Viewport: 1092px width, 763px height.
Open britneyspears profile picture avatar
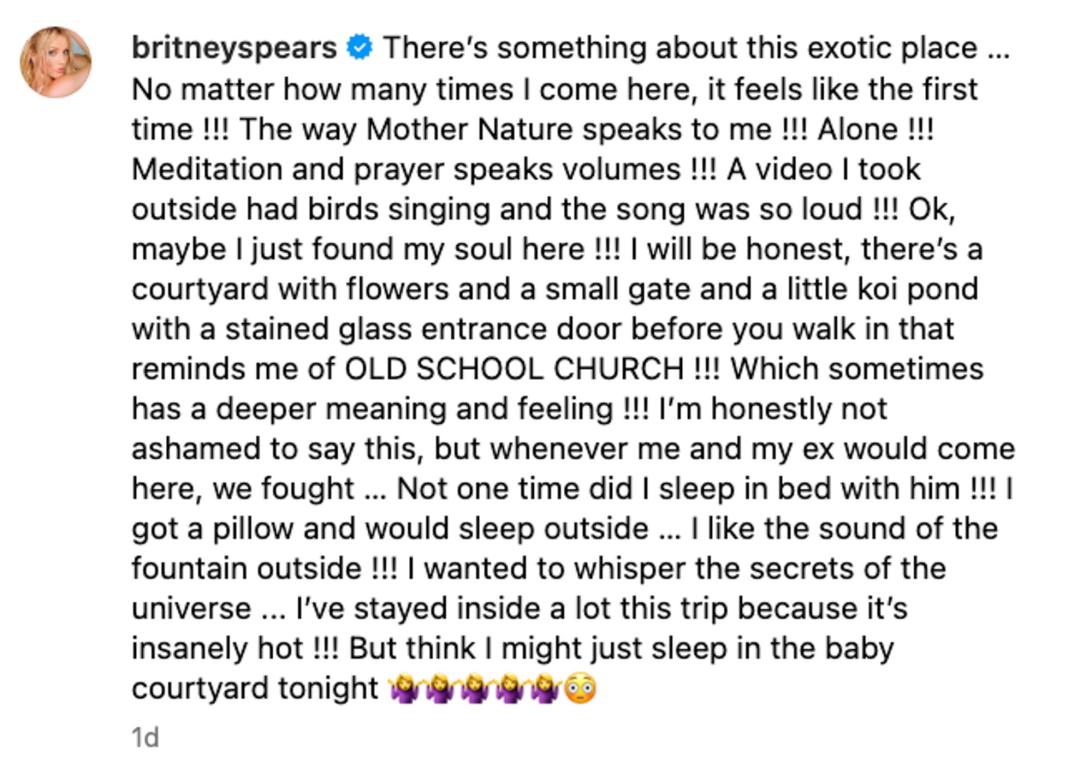[x=56, y=62]
